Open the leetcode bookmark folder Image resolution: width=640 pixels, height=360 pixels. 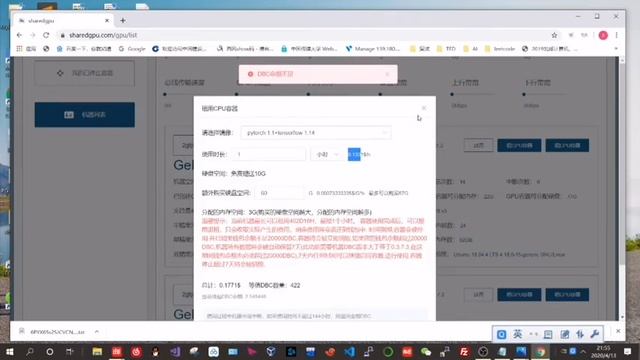pyautogui.click(x=500, y=49)
